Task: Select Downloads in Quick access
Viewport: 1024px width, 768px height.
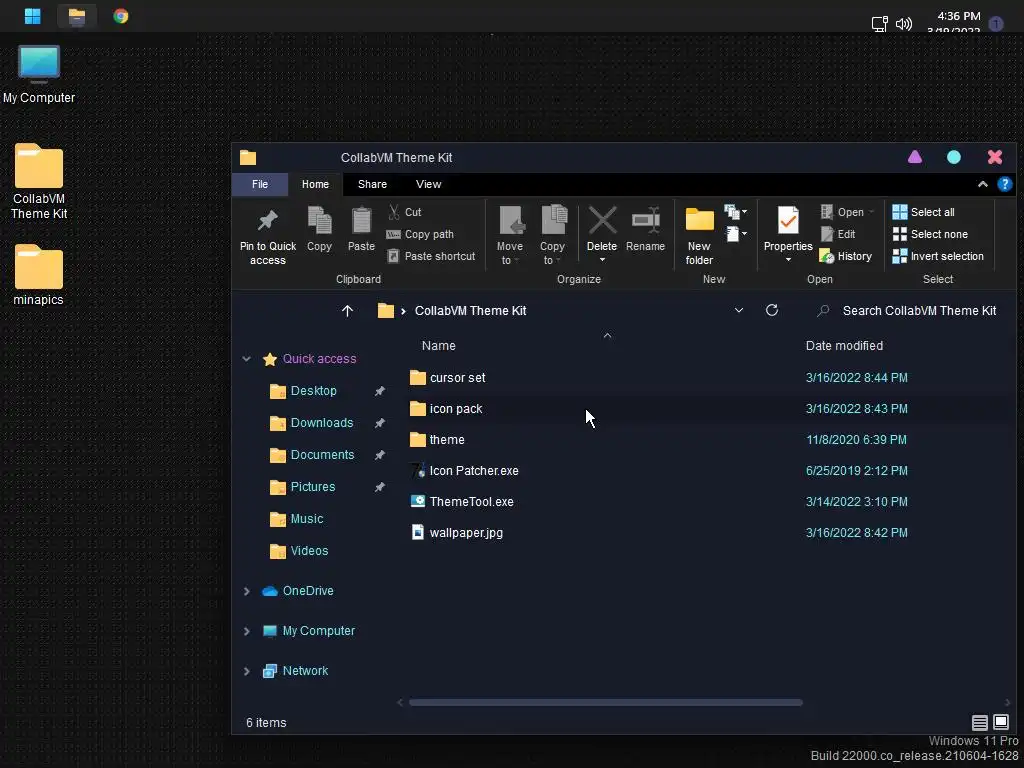Action: click(x=322, y=423)
